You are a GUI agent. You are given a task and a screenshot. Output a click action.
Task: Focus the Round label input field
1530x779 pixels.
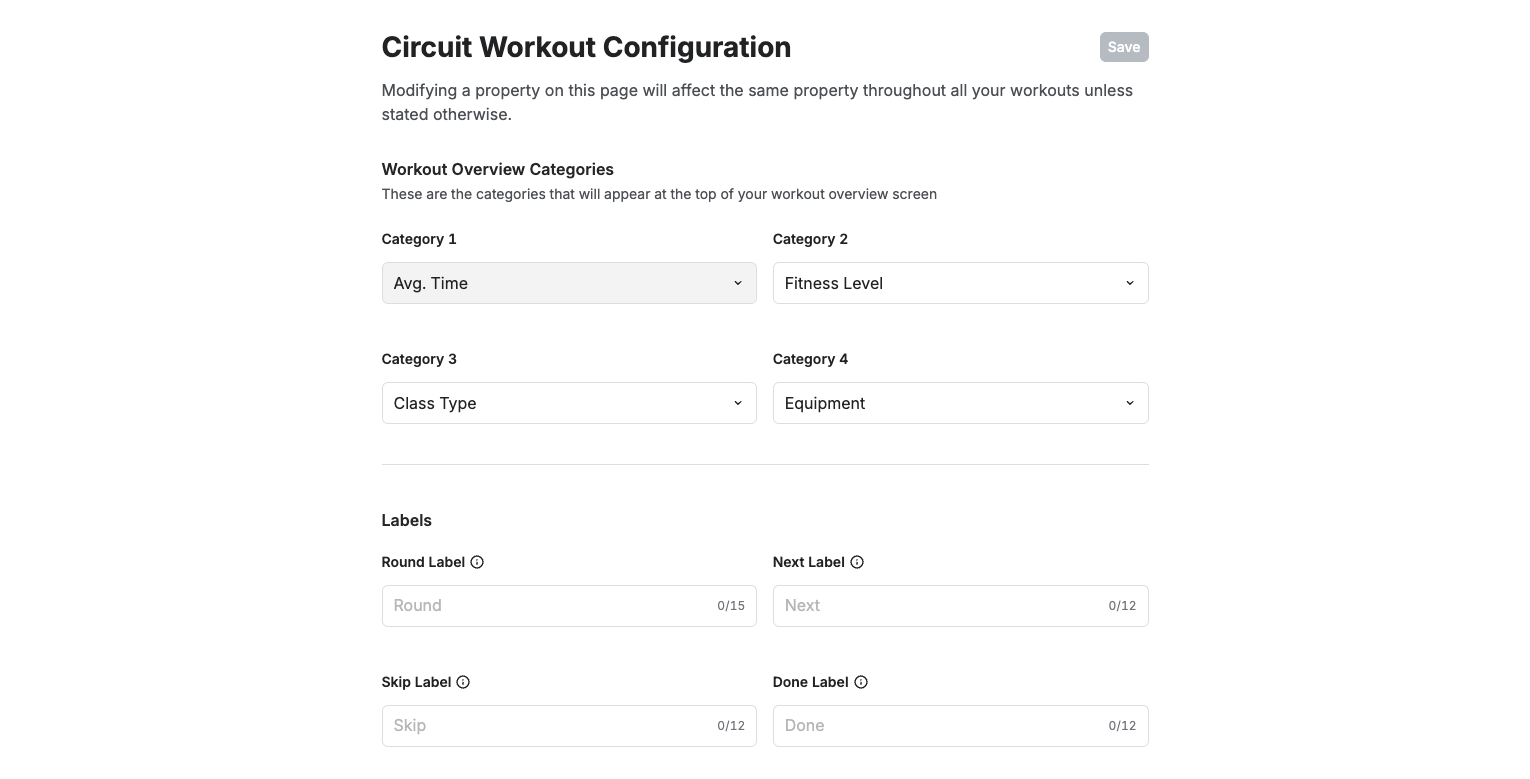pyautogui.click(x=569, y=606)
